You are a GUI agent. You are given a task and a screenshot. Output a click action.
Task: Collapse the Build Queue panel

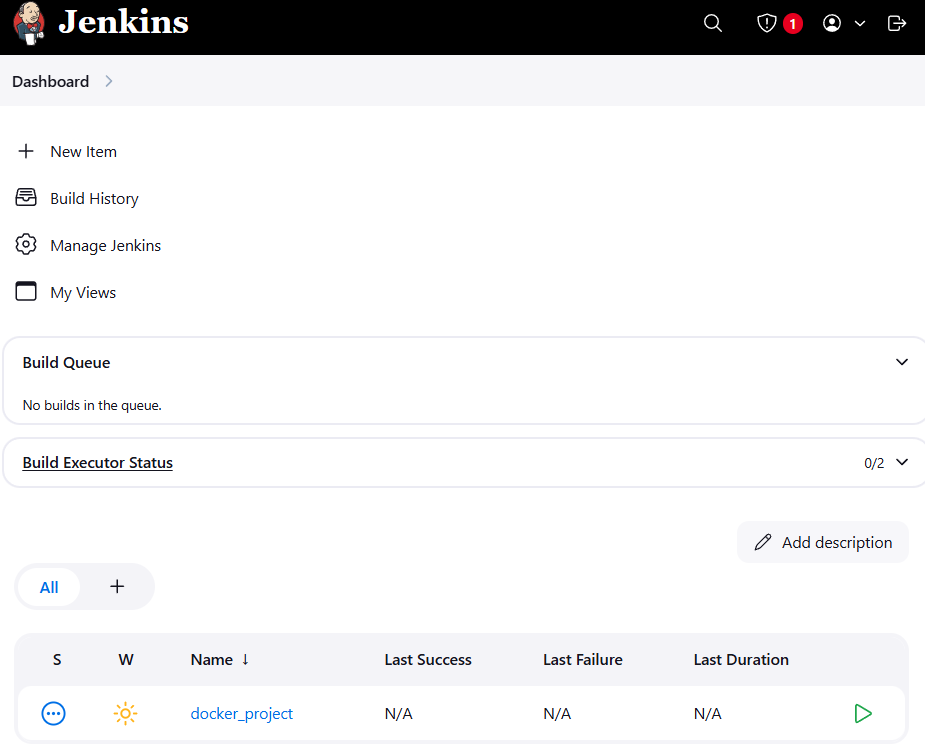click(x=901, y=362)
